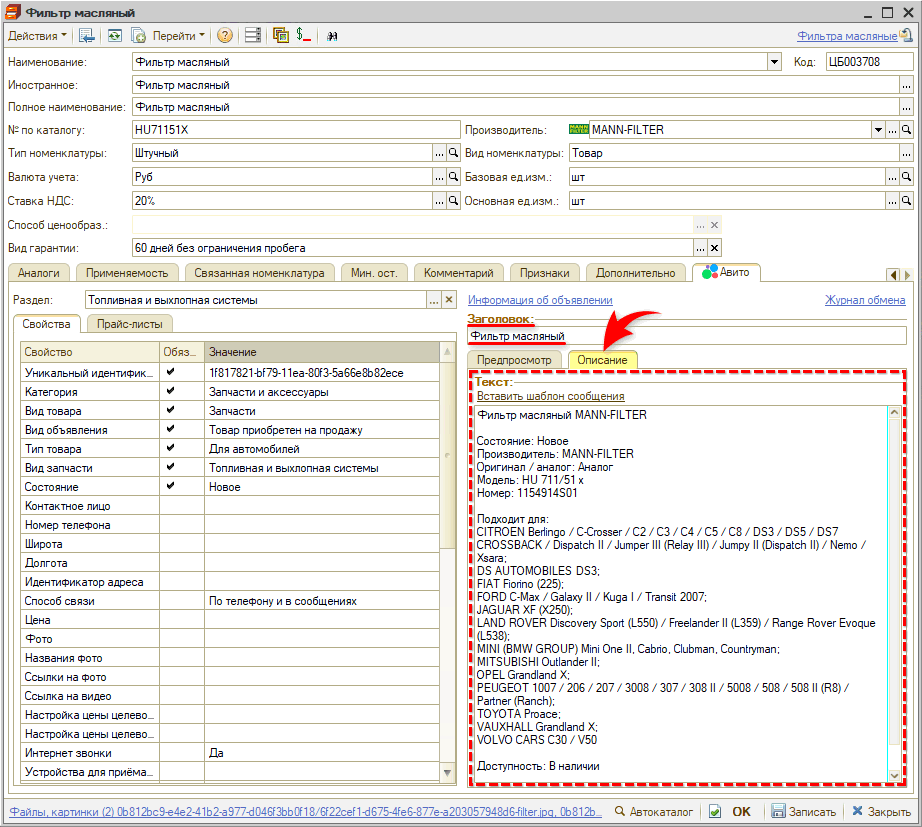
Task: Expand the Производитель dropdown arrow
Action: tap(877, 130)
